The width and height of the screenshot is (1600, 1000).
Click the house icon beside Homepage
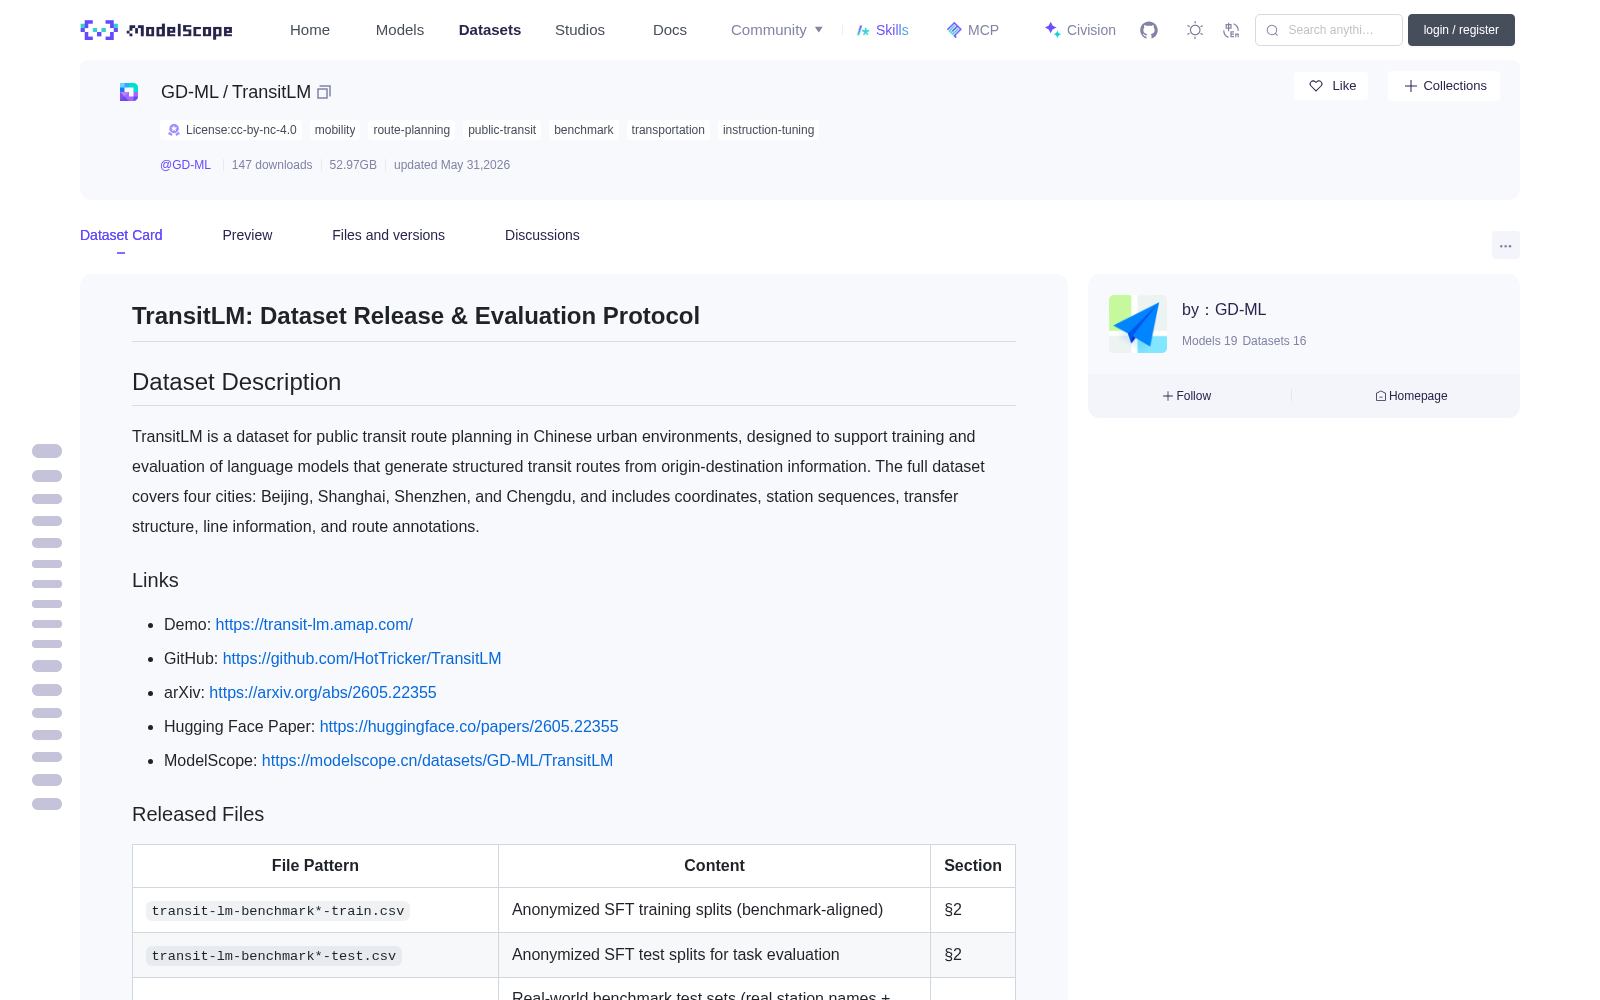click(1381, 396)
